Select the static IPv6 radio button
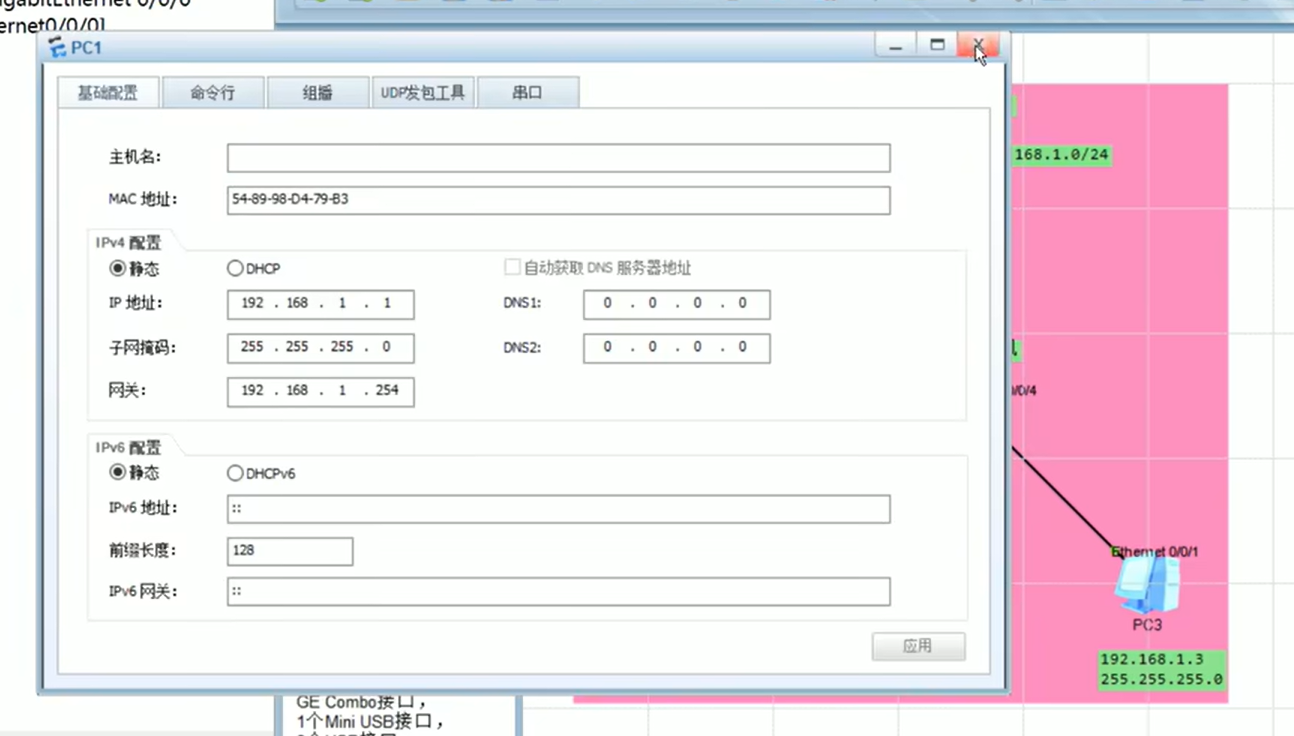1294x736 pixels. coord(117,472)
